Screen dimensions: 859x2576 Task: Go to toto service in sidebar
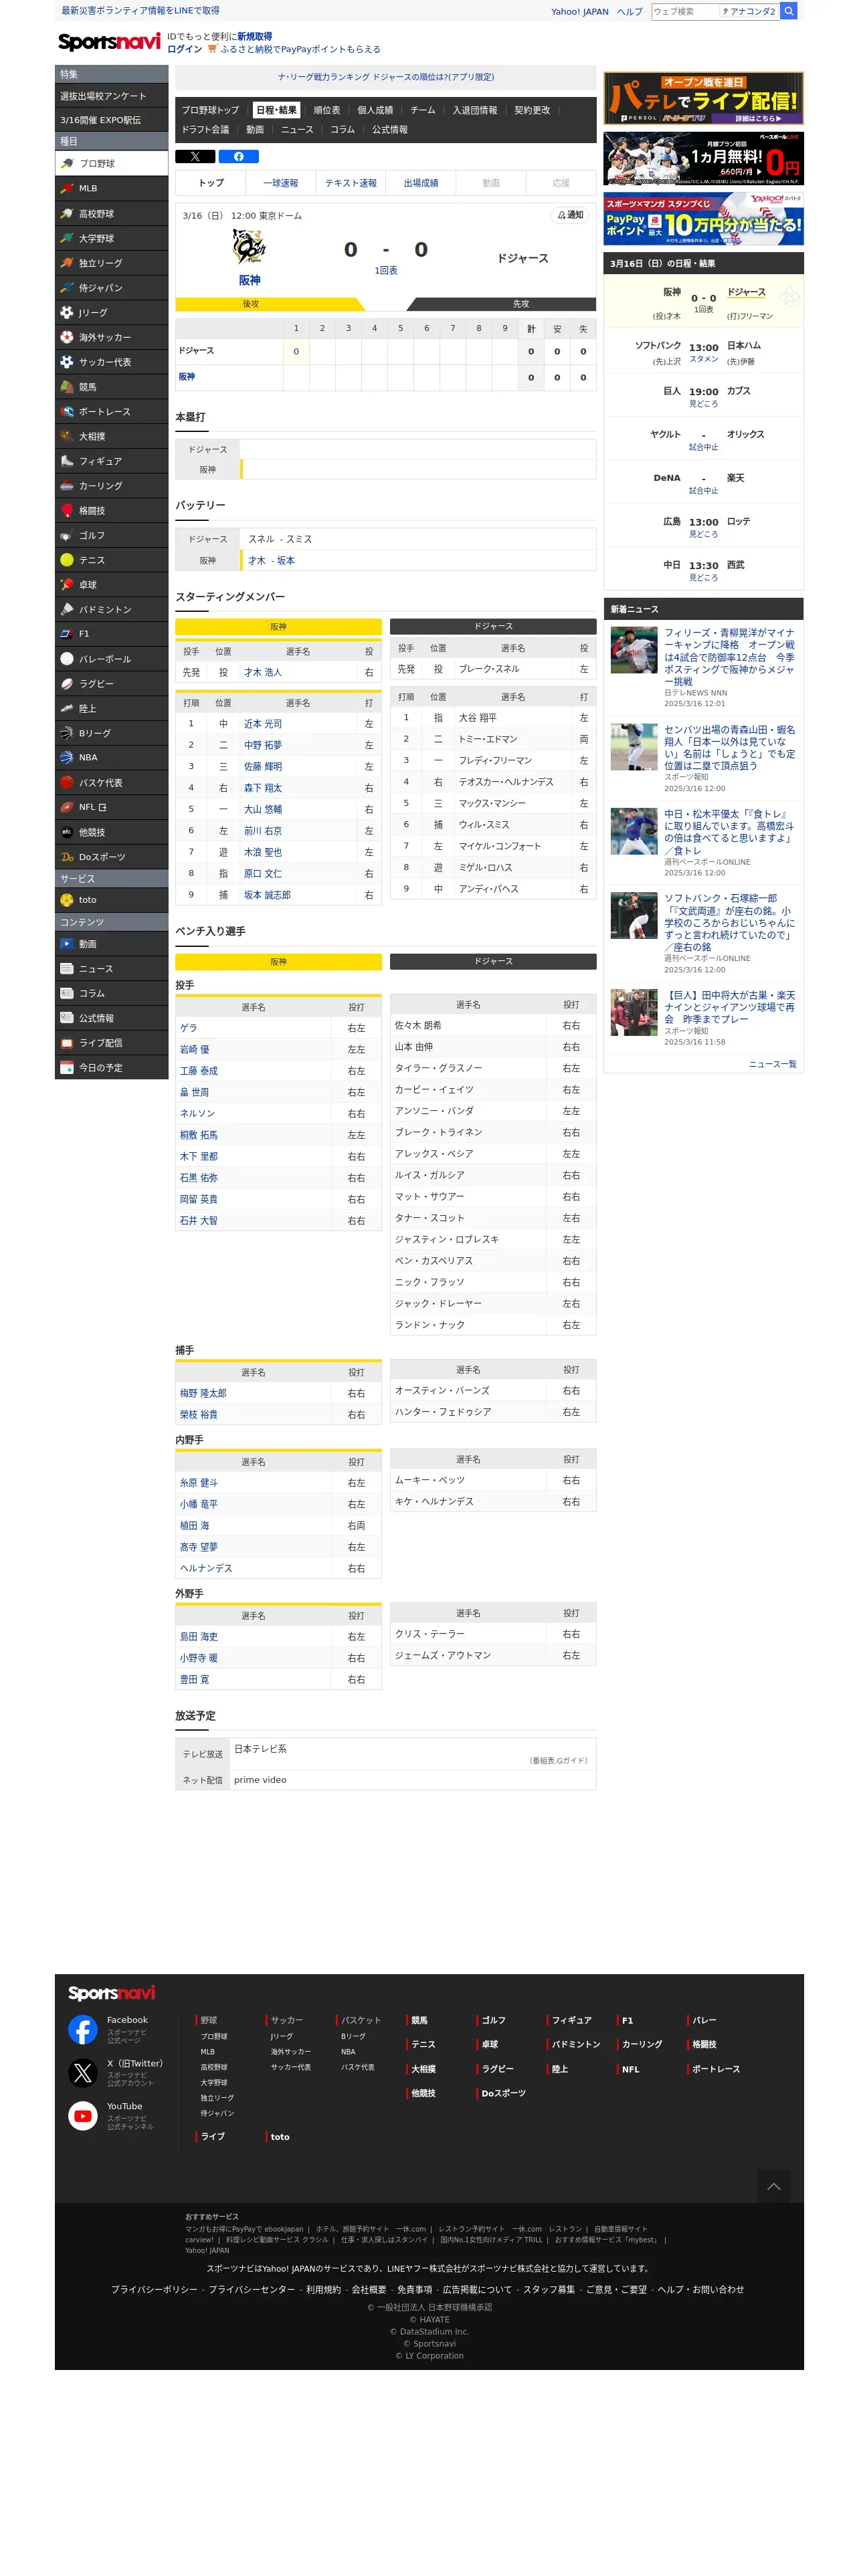click(x=111, y=900)
